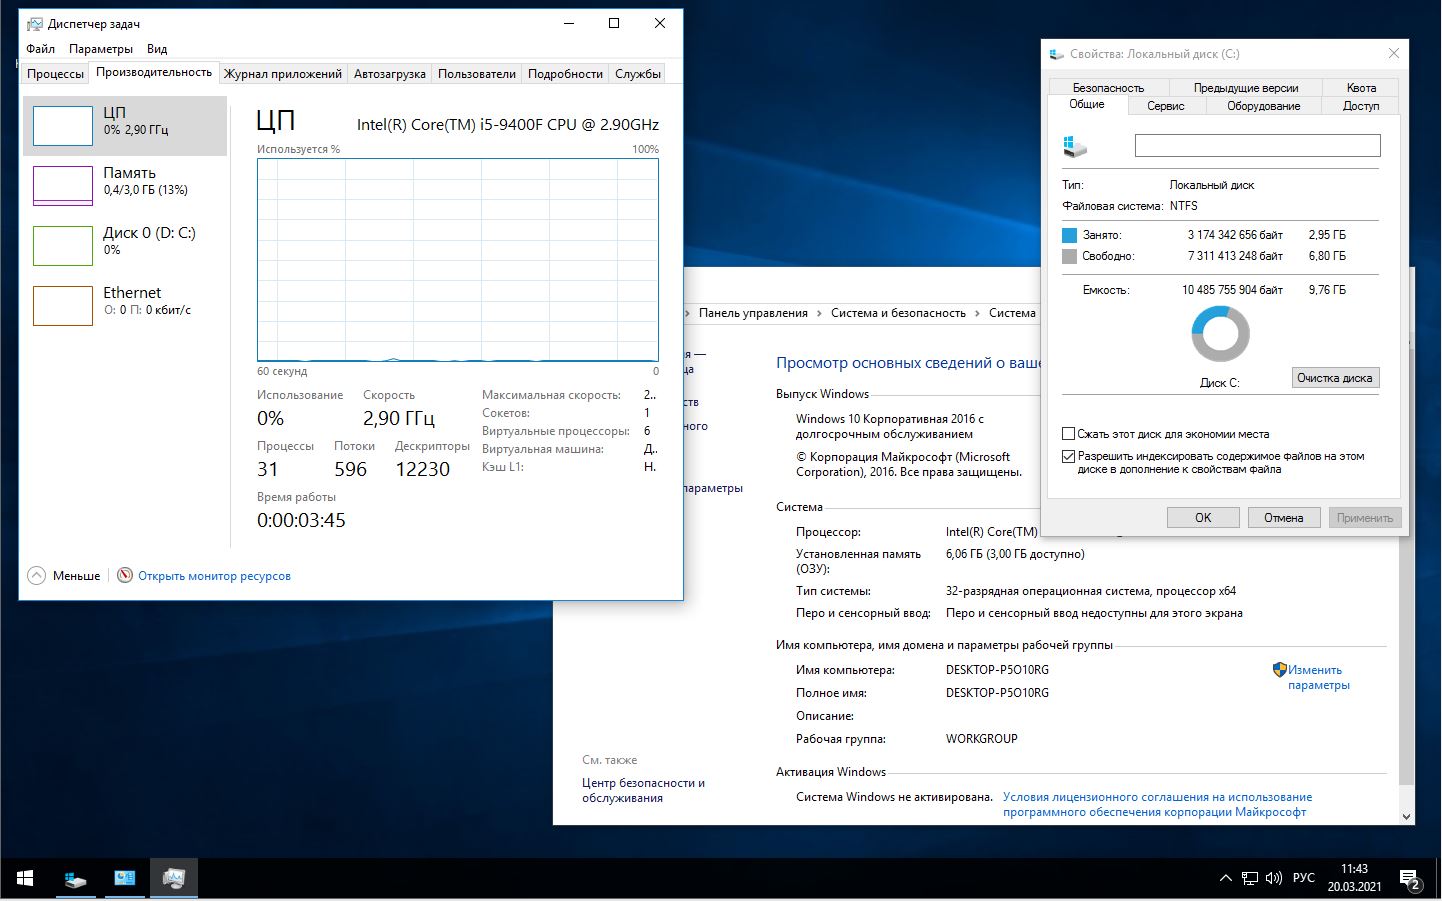Click the System window scrollbar down arrow

tap(1407, 816)
